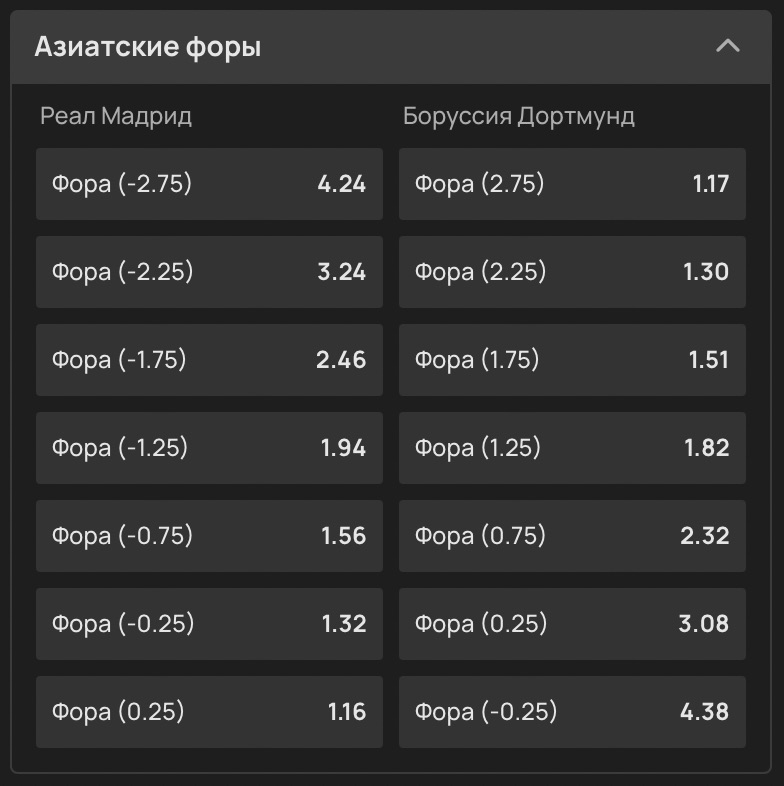Collapse the Азиатские форы section chevron

point(728,46)
